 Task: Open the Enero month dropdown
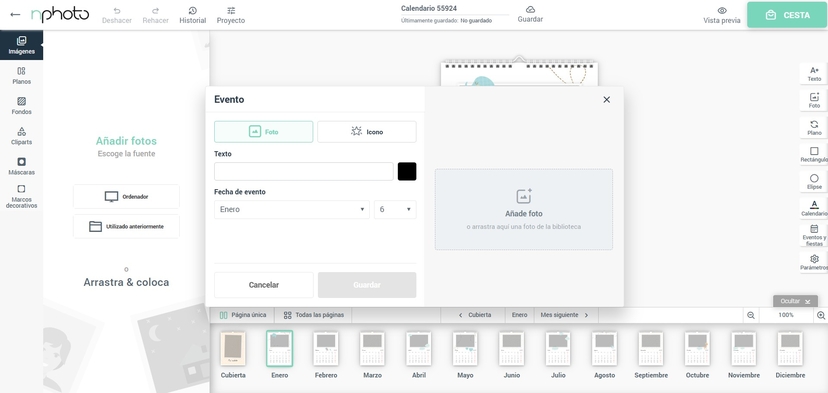pyautogui.click(x=291, y=209)
